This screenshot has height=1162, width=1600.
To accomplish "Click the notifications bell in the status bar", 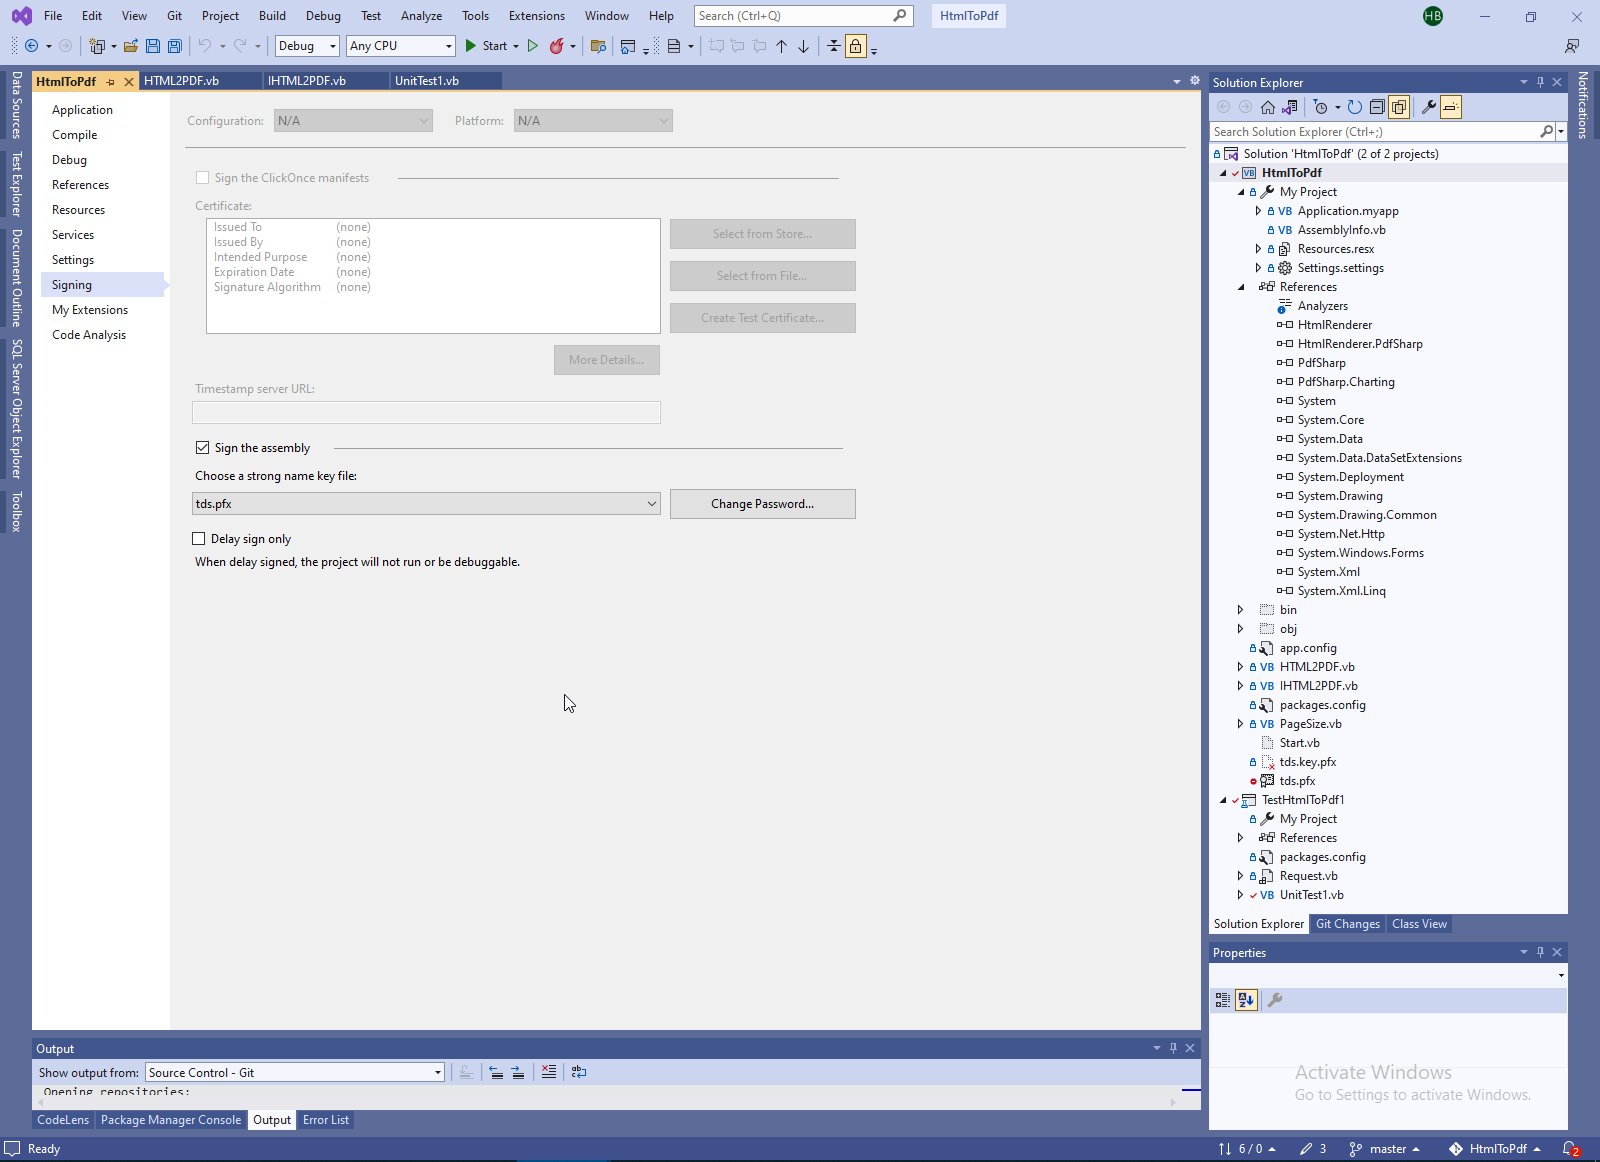I will click(x=1570, y=1149).
